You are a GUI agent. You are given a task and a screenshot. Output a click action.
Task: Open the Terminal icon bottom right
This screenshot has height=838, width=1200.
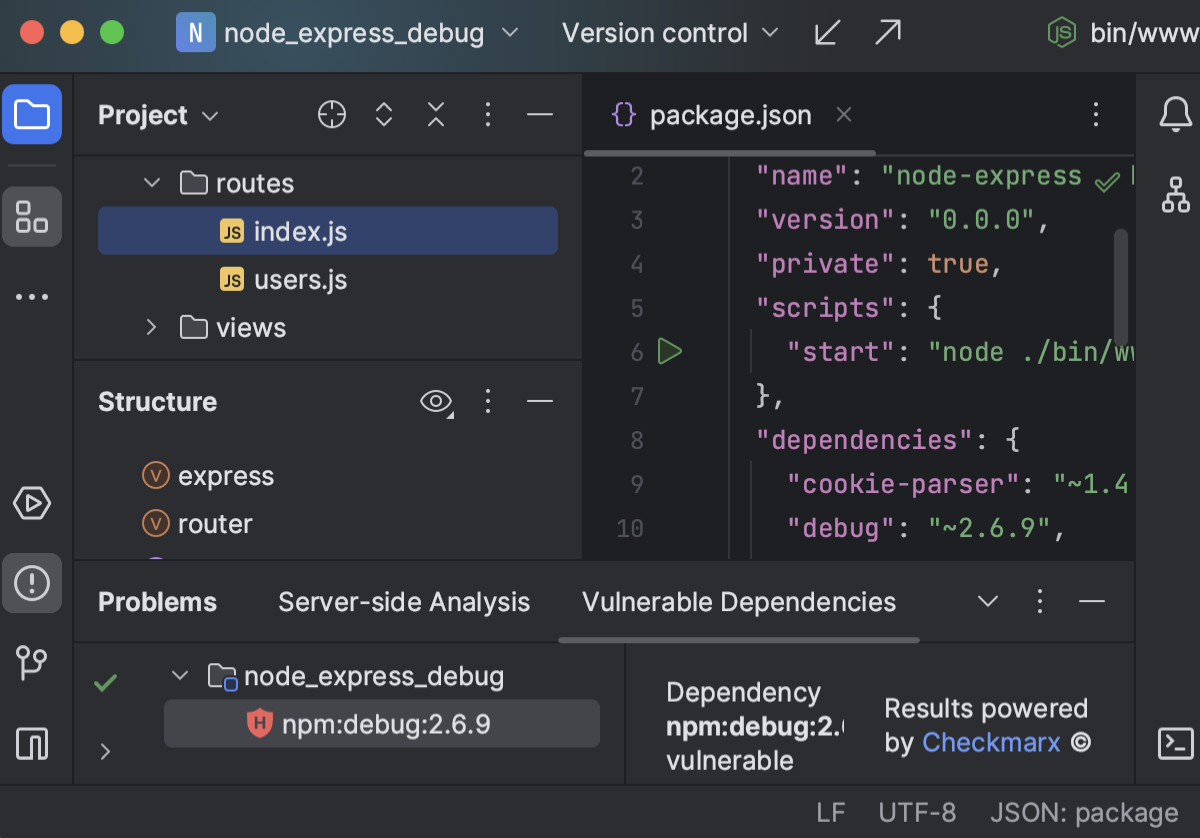tap(1174, 742)
